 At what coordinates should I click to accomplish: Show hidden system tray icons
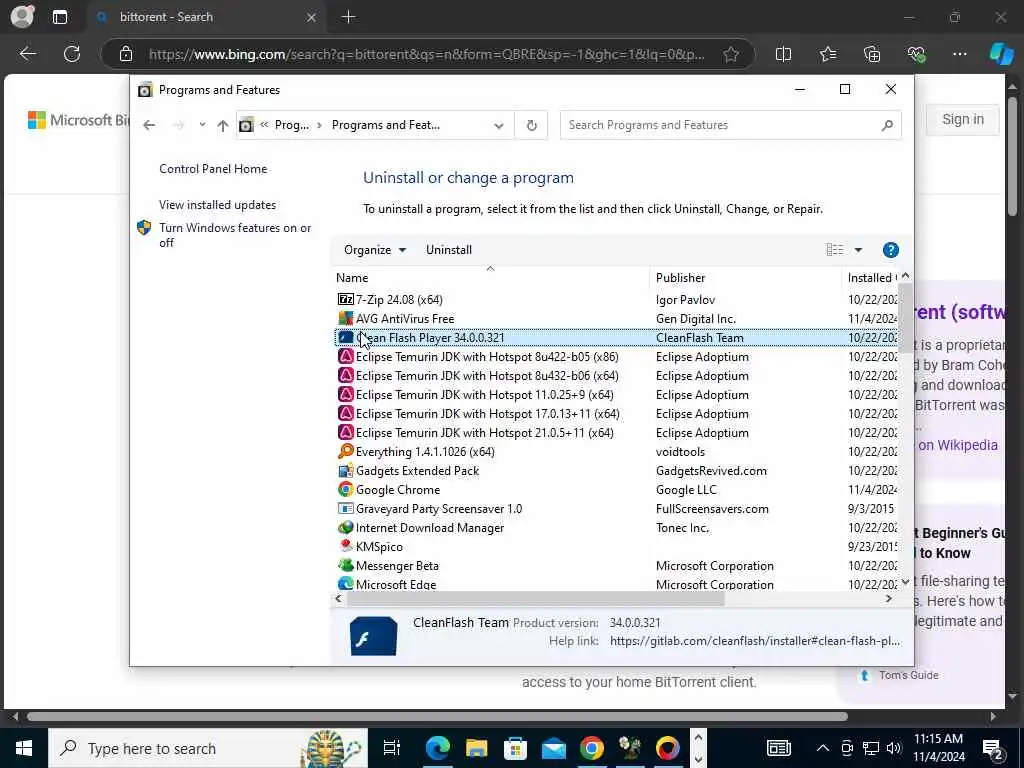pos(823,748)
